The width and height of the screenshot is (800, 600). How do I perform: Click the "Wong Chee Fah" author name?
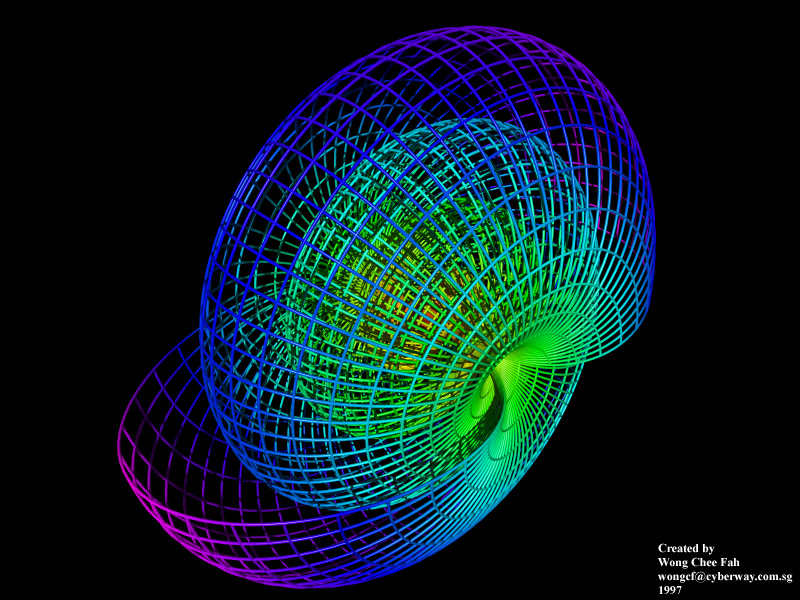click(698, 563)
